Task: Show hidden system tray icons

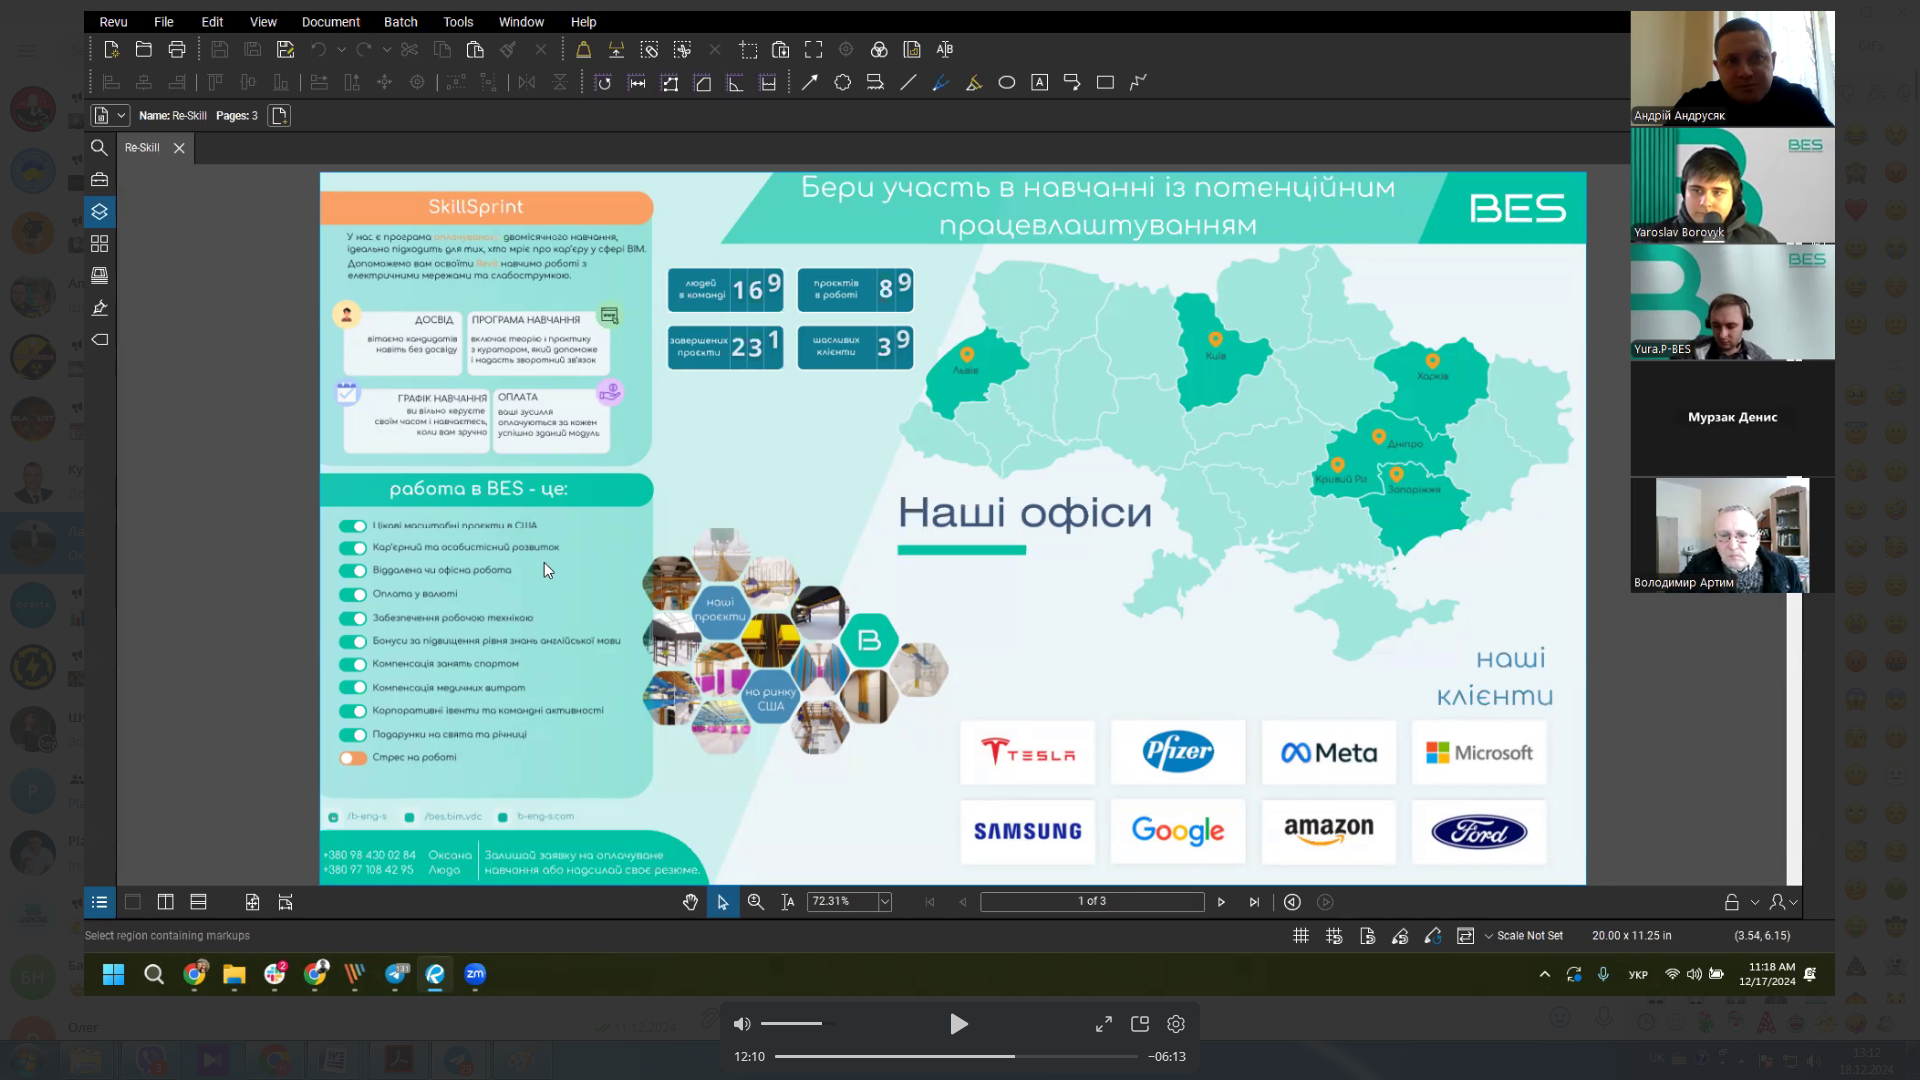Action: coord(1545,974)
